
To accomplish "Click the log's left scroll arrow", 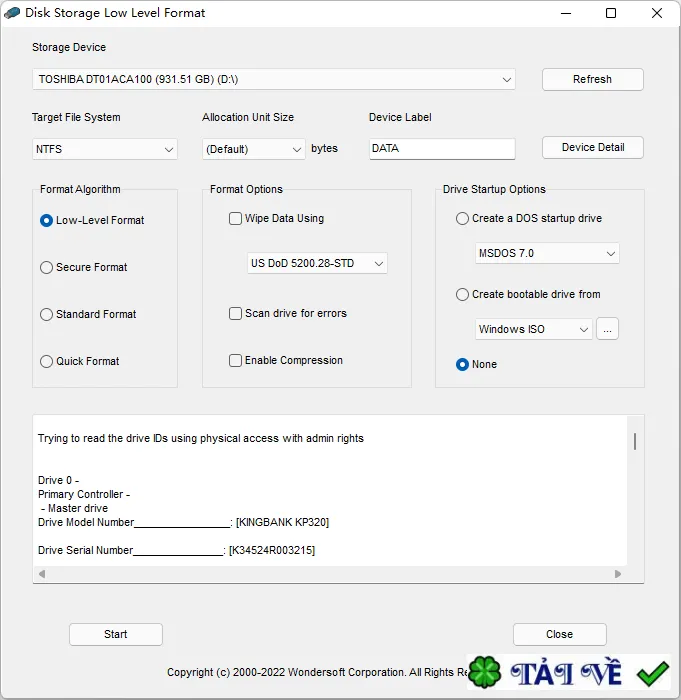I will (x=42, y=574).
